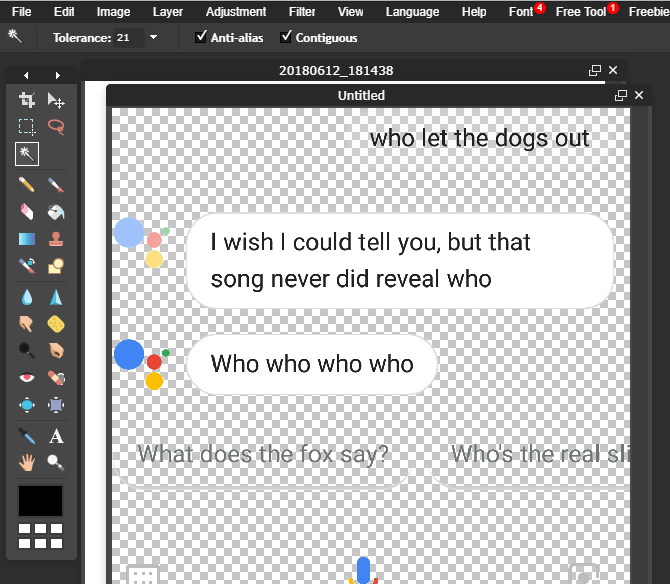Close the Untitled document window
The height and width of the screenshot is (584, 670).
(639, 95)
